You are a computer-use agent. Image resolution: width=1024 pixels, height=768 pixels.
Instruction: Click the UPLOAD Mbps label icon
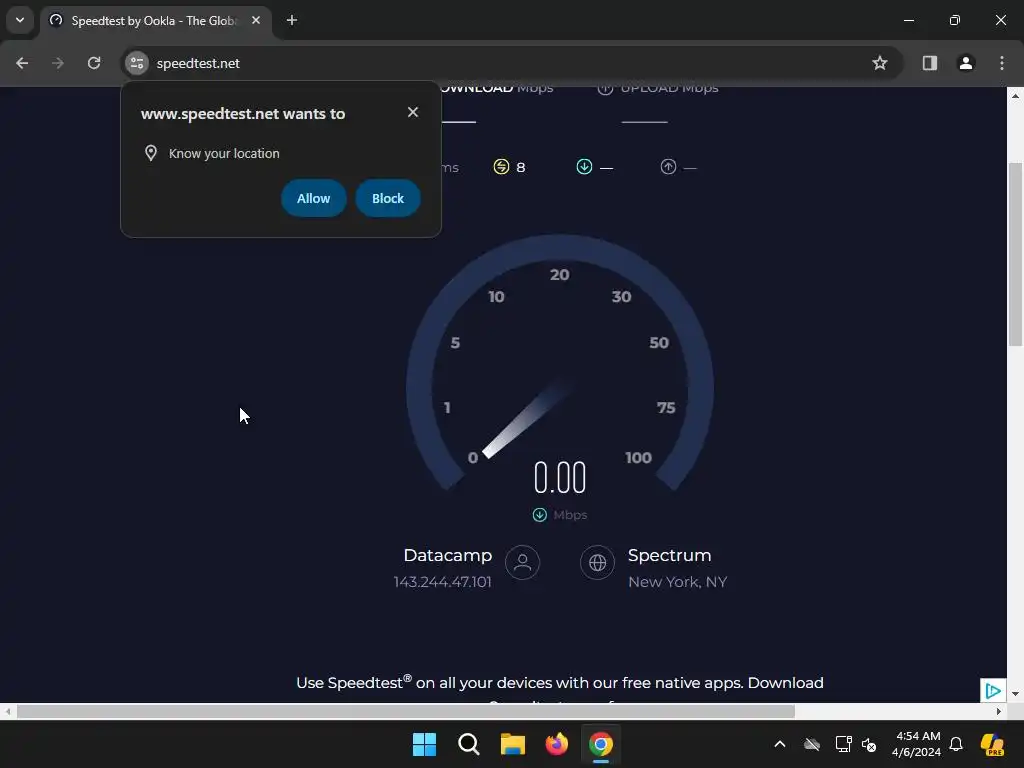[605, 89]
